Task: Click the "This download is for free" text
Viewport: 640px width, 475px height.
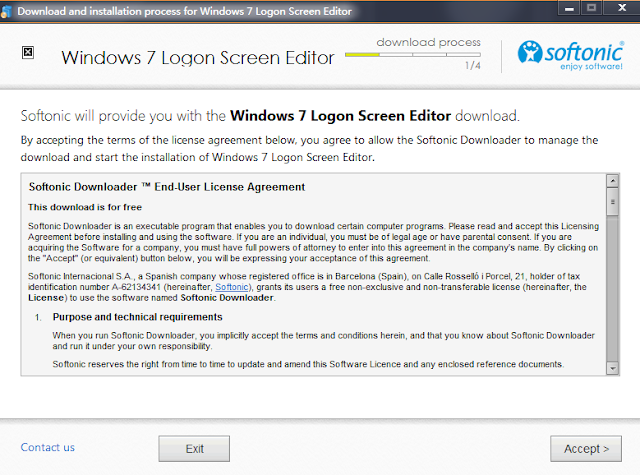Action: tap(85, 207)
